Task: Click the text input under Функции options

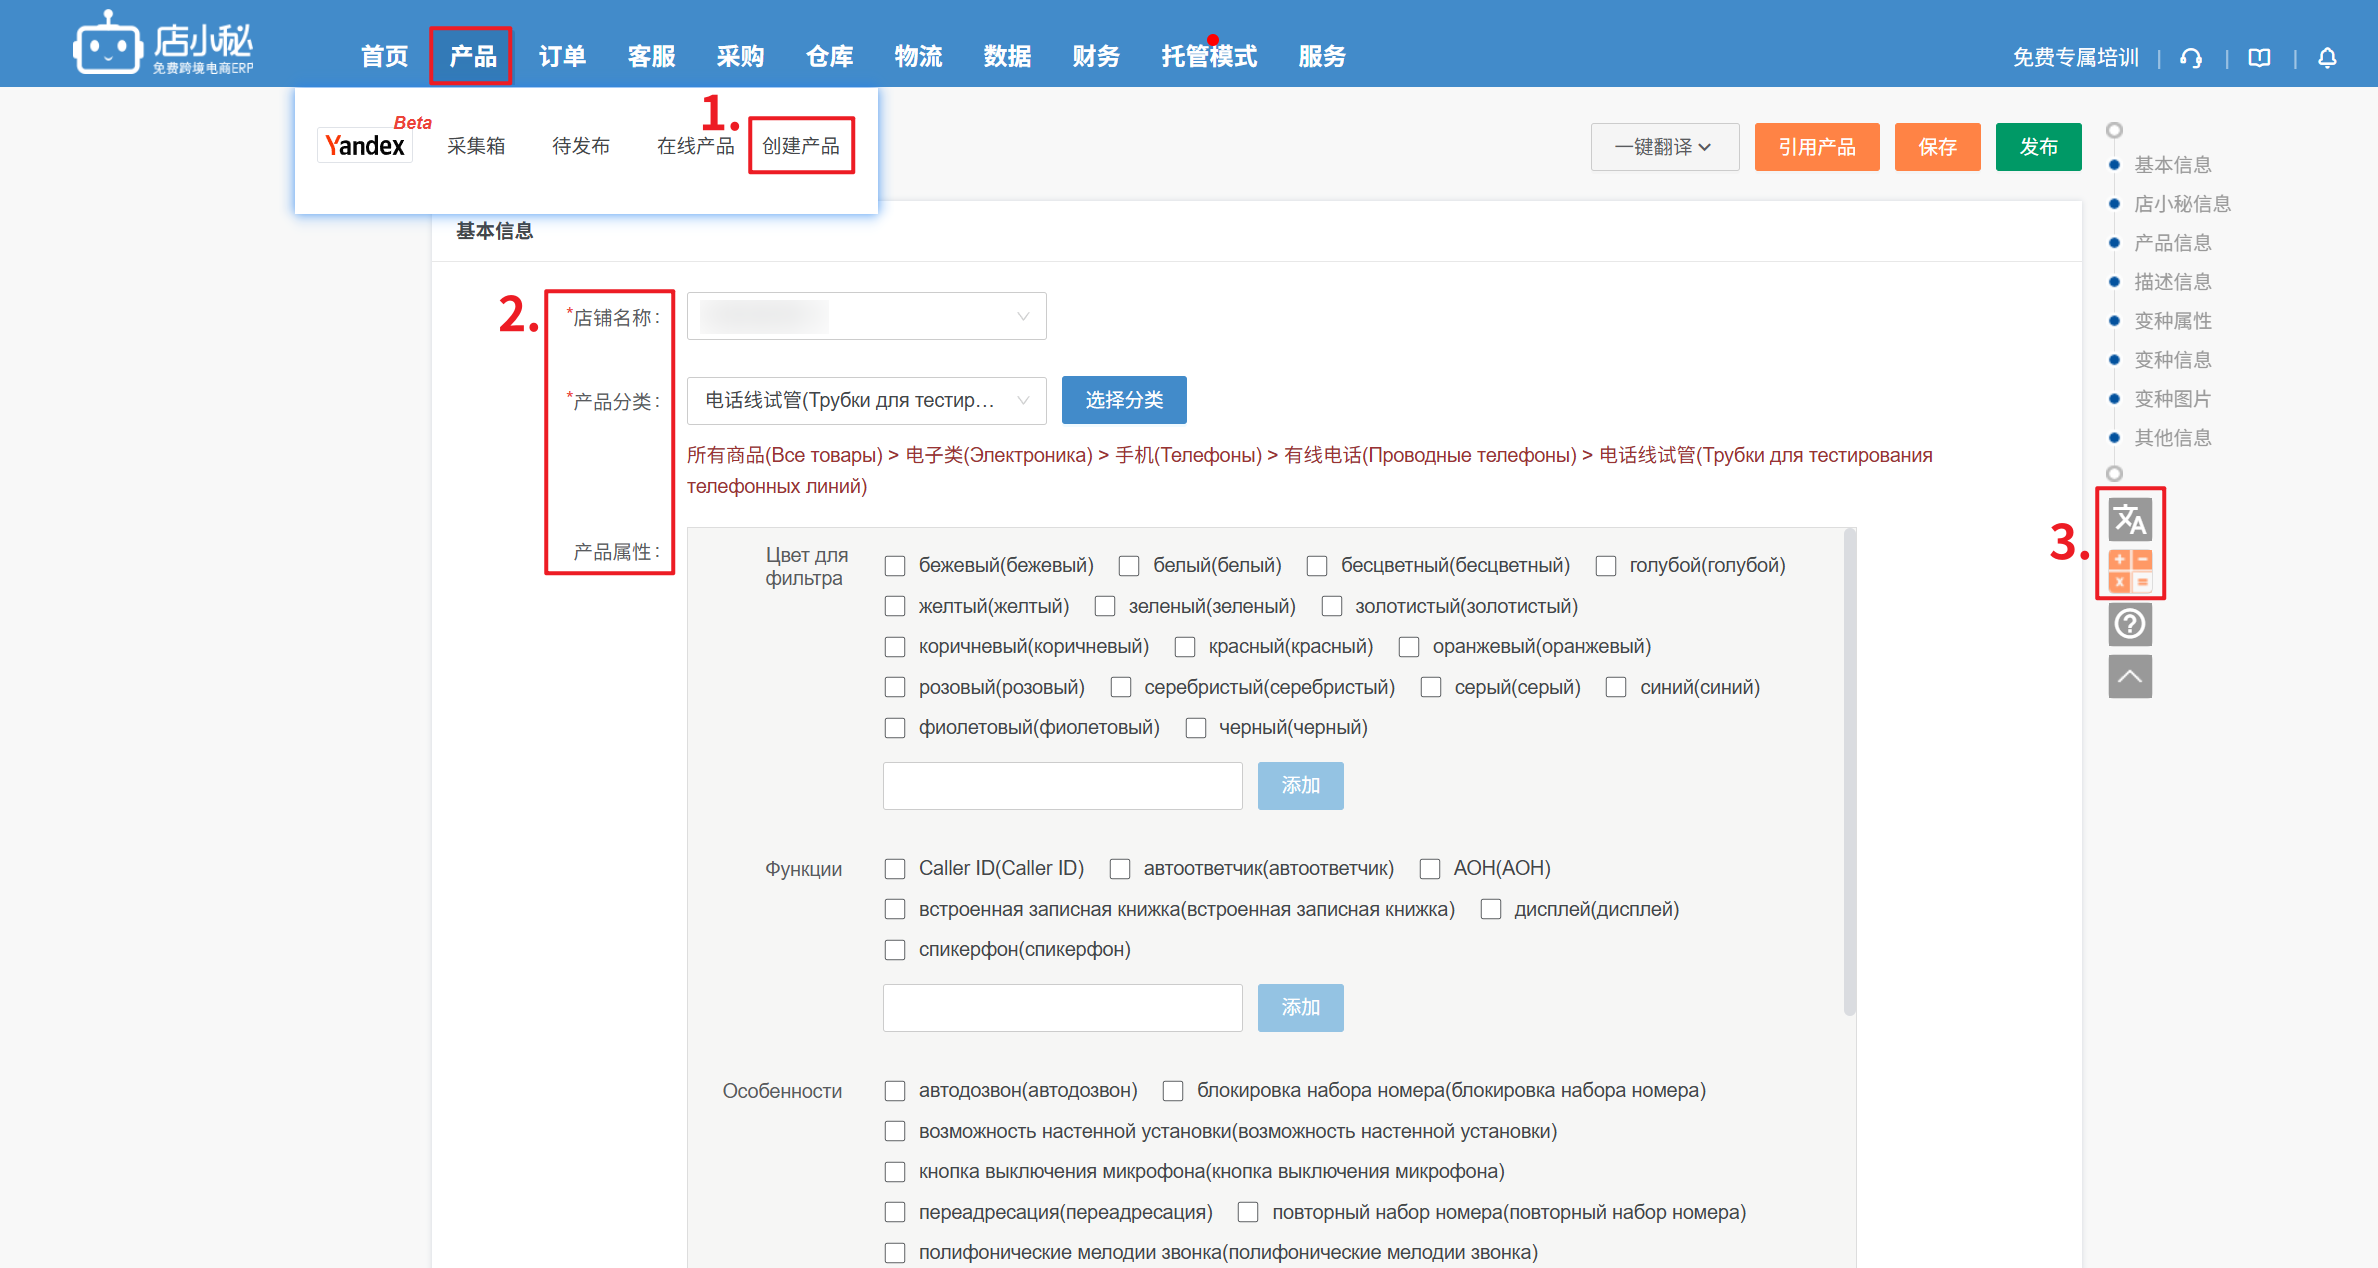Action: click(1062, 1008)
